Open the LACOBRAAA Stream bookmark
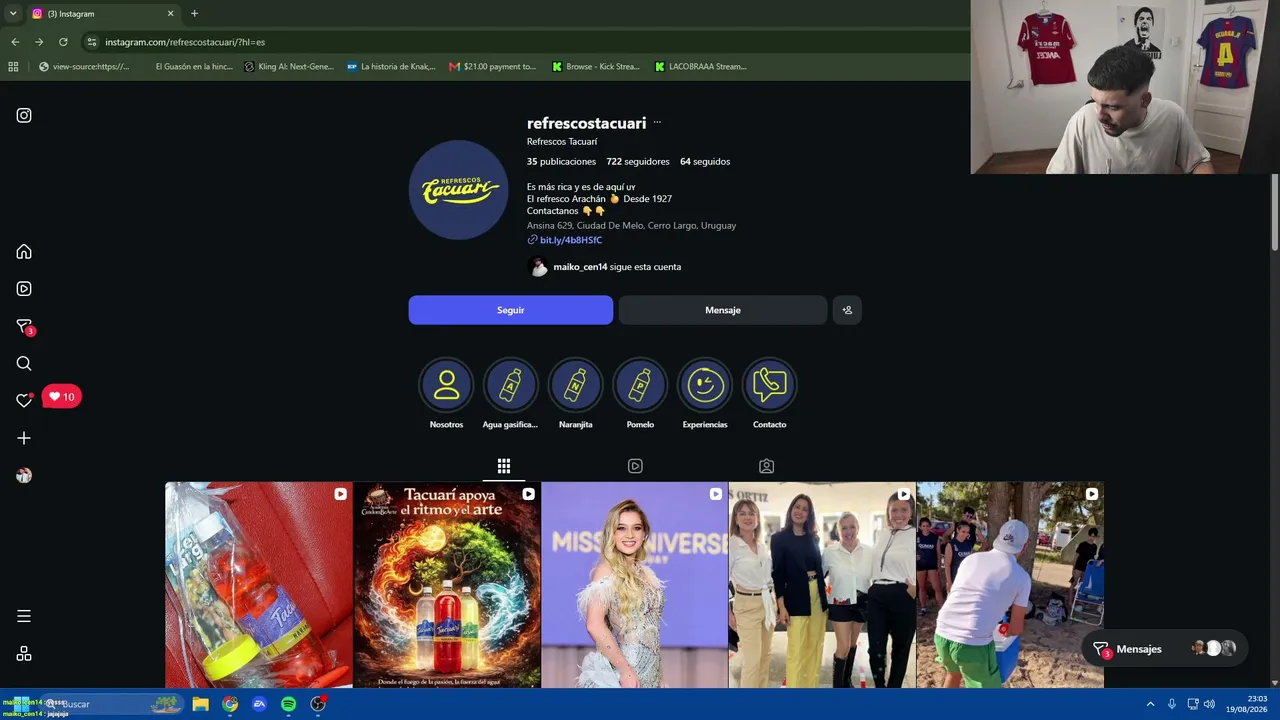Screen dimensions: 1280x720 click(701, 67)
